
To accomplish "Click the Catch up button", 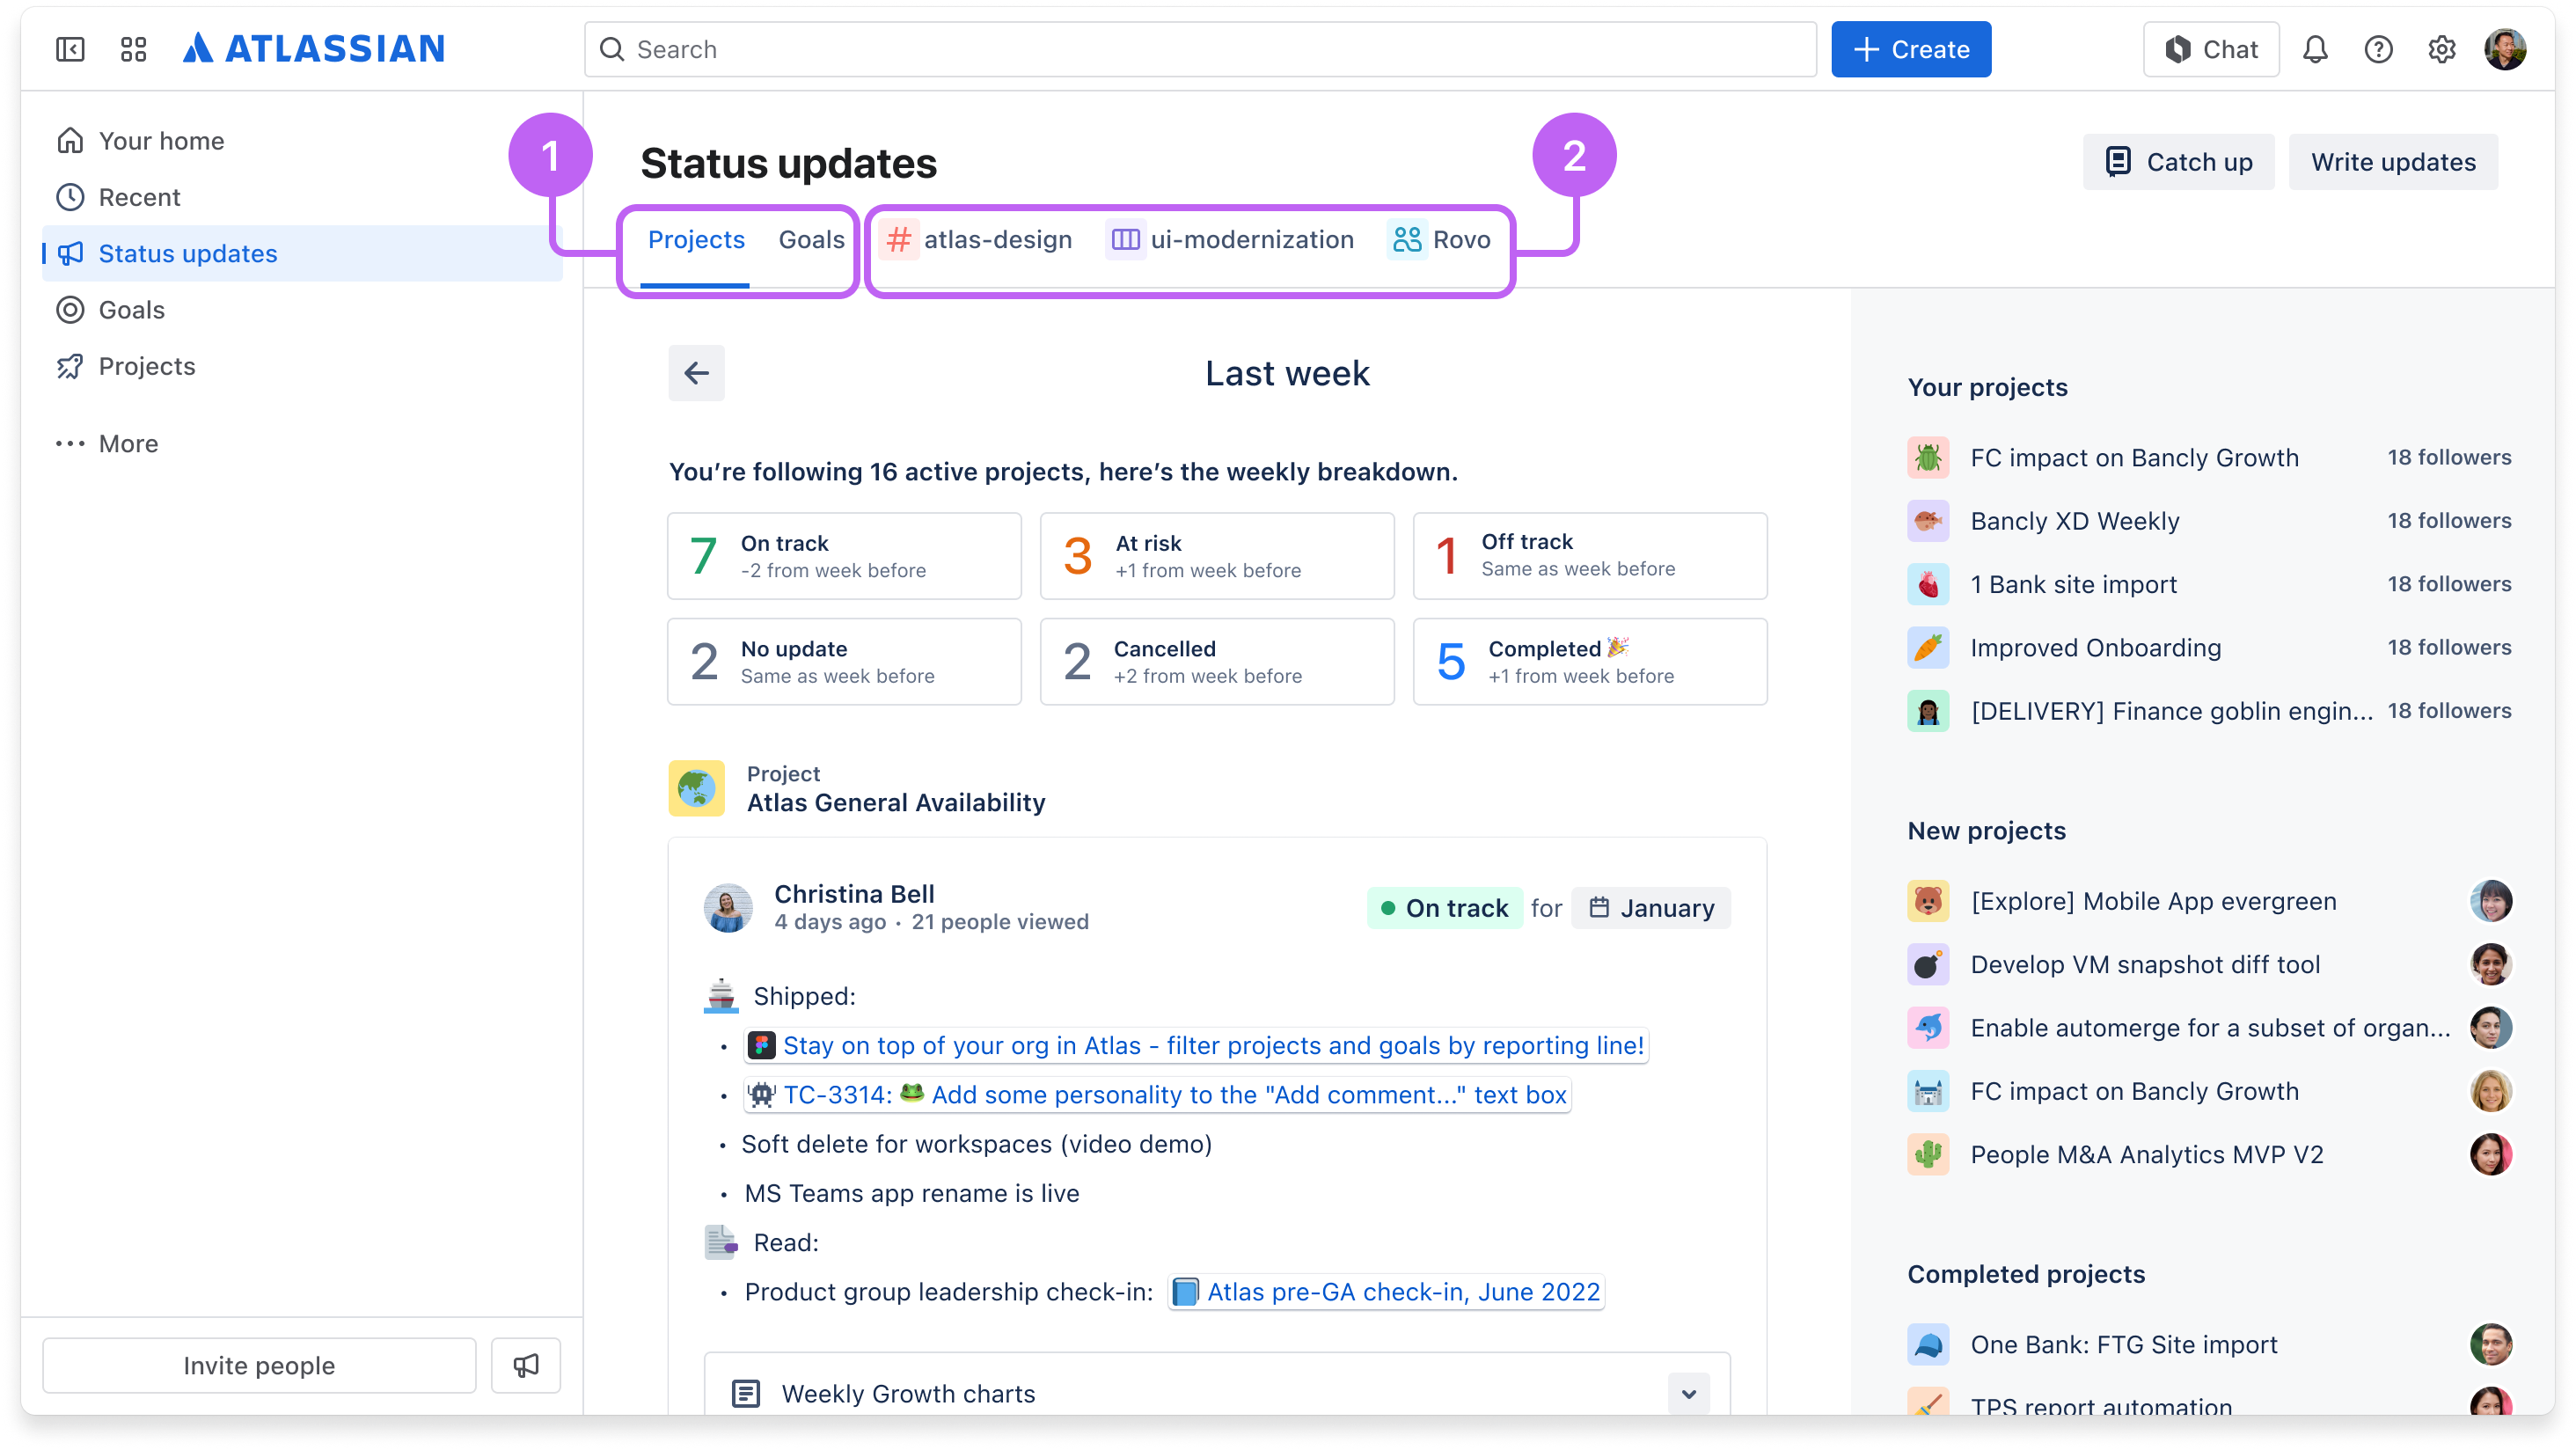I will coord(2178,162).
